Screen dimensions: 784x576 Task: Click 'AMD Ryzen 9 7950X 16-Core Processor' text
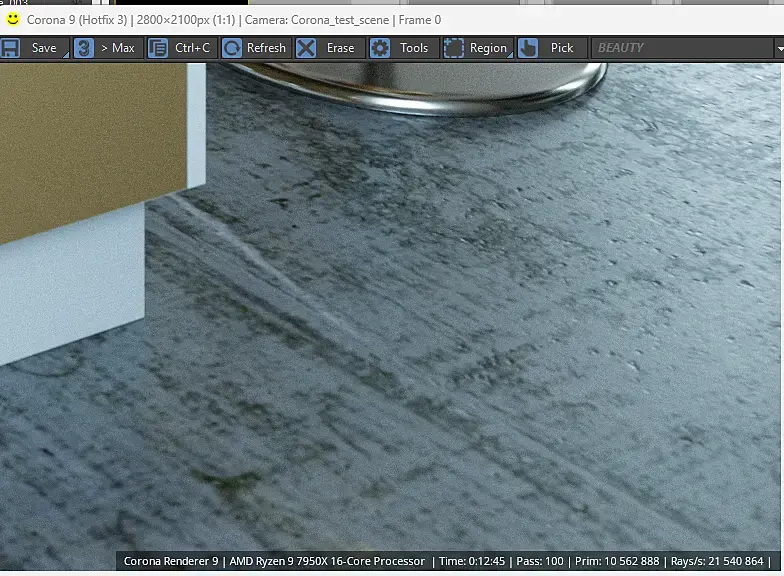pyautogui.click(x=327, y=562)
